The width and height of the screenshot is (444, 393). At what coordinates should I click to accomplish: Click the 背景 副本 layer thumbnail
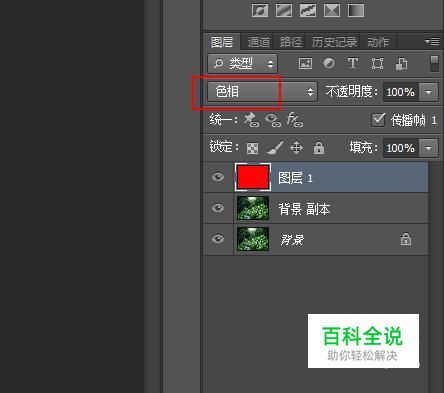pyautogui.click(x=253, y=208)
